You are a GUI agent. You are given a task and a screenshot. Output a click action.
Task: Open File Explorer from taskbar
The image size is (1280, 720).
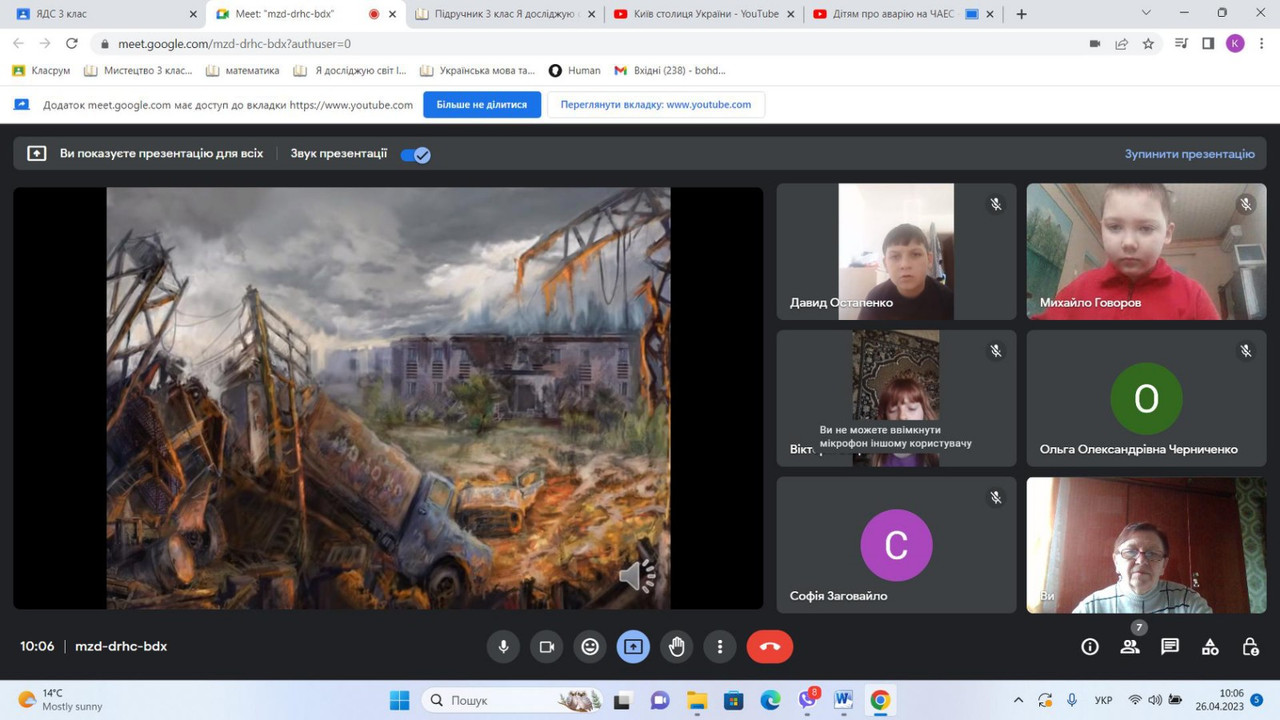pyautogui.click(x=696, y=700)
